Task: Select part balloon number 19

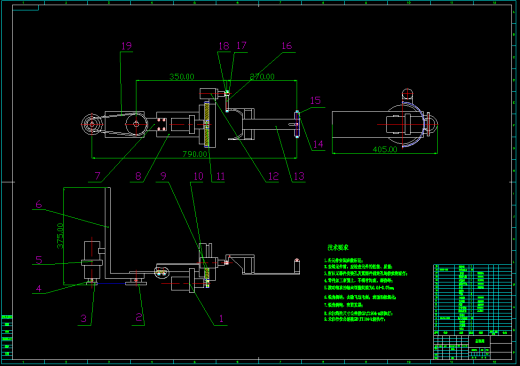Action: [127, 46]
